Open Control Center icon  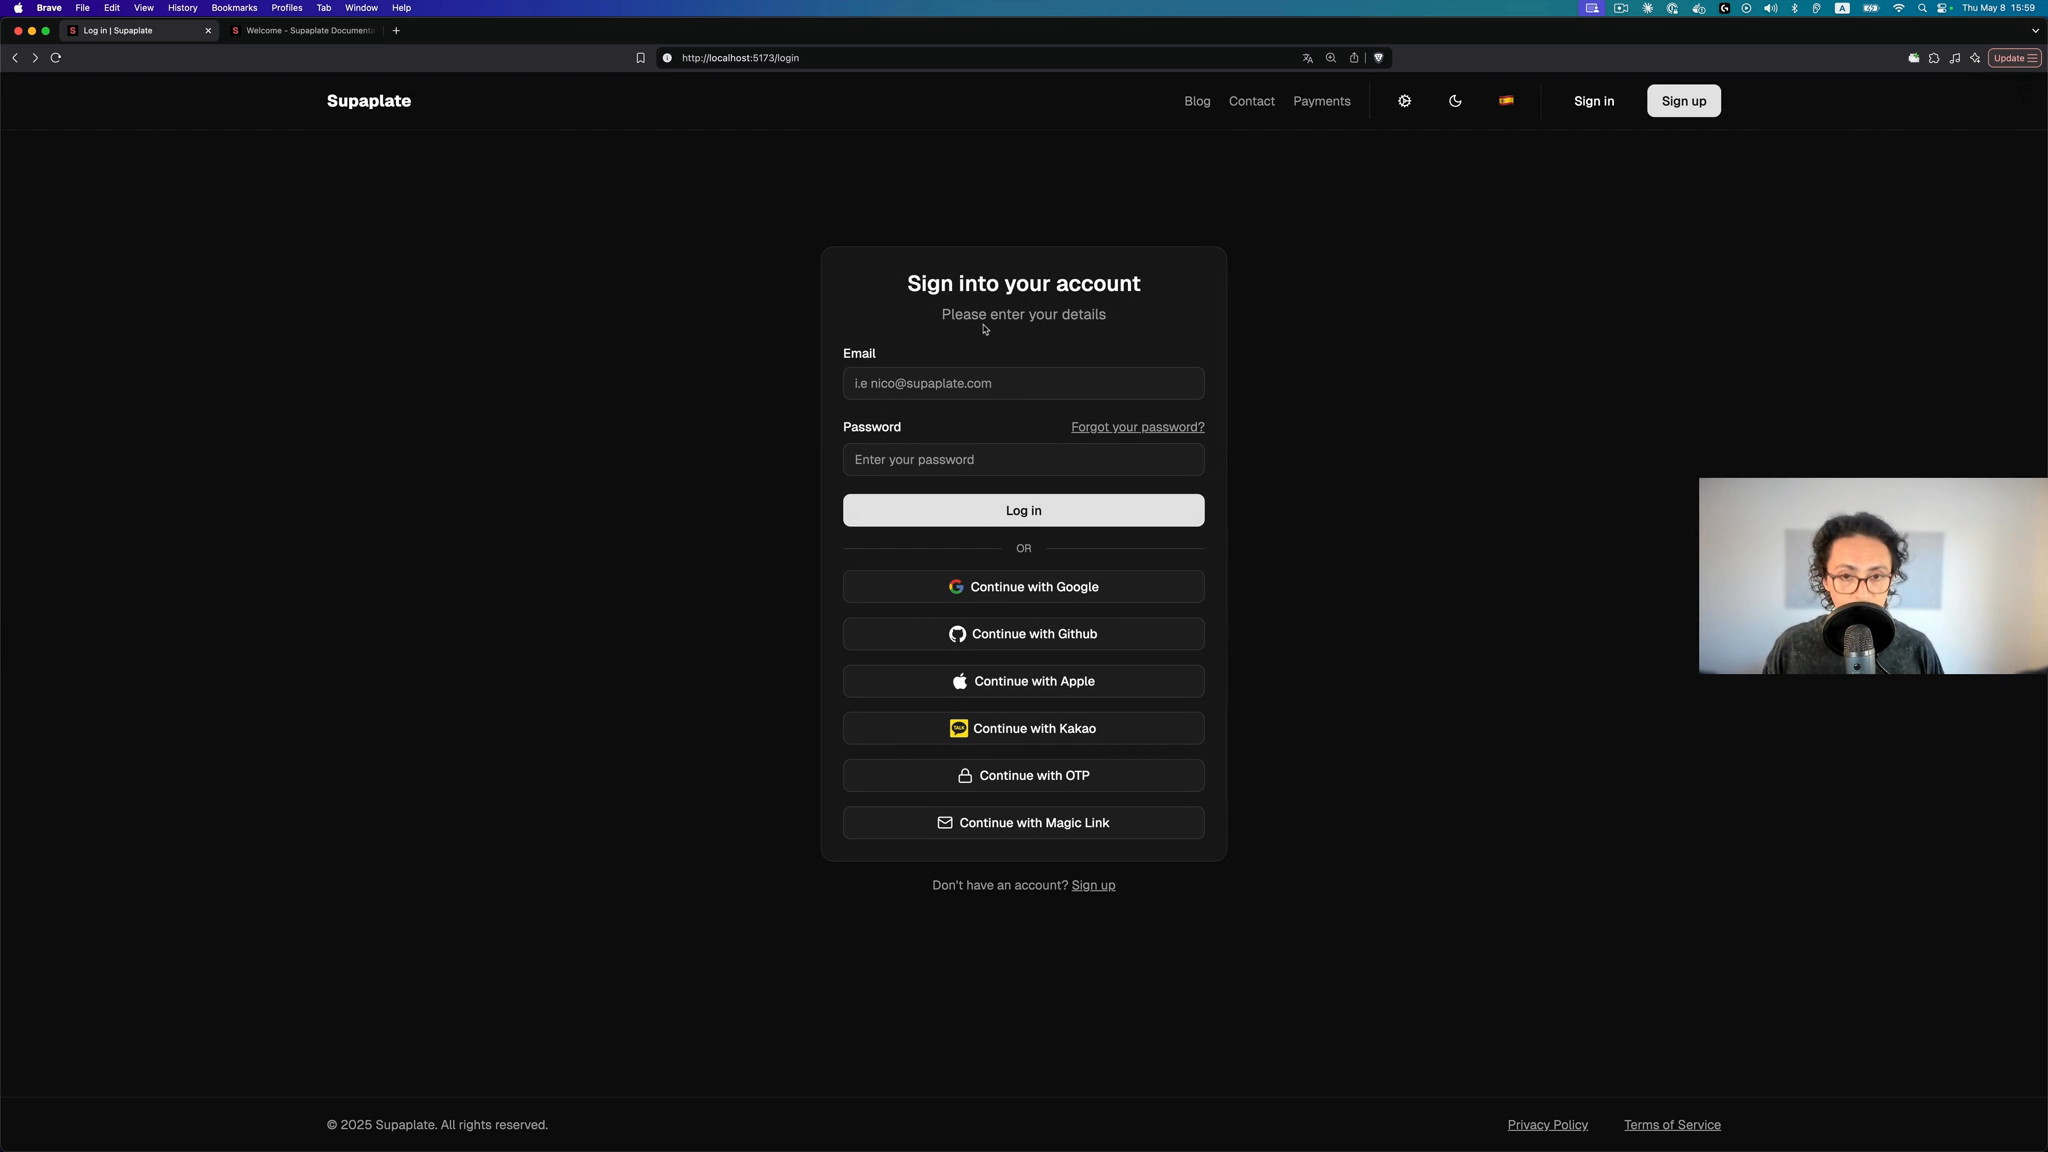(1944, 8)
